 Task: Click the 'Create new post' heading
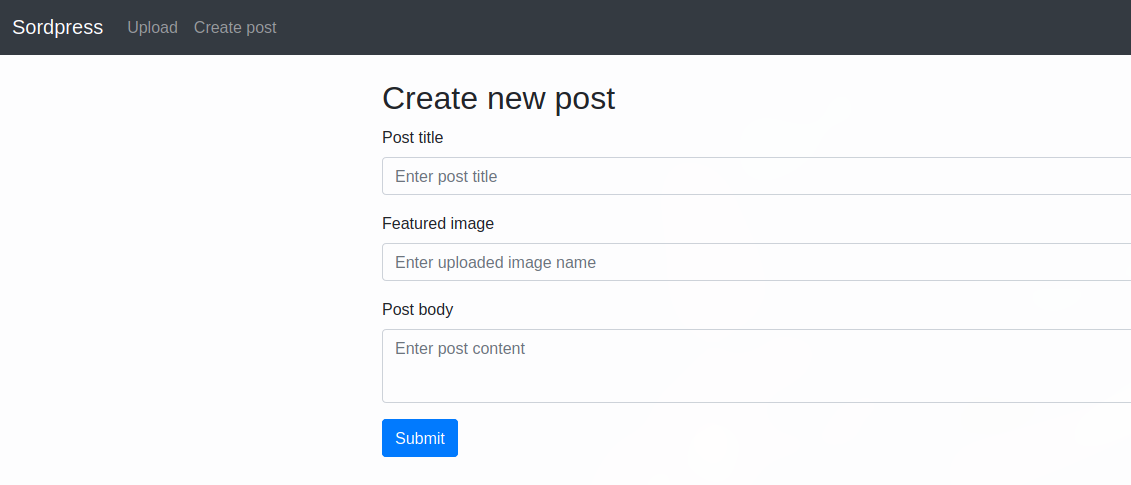click(498, 98)
